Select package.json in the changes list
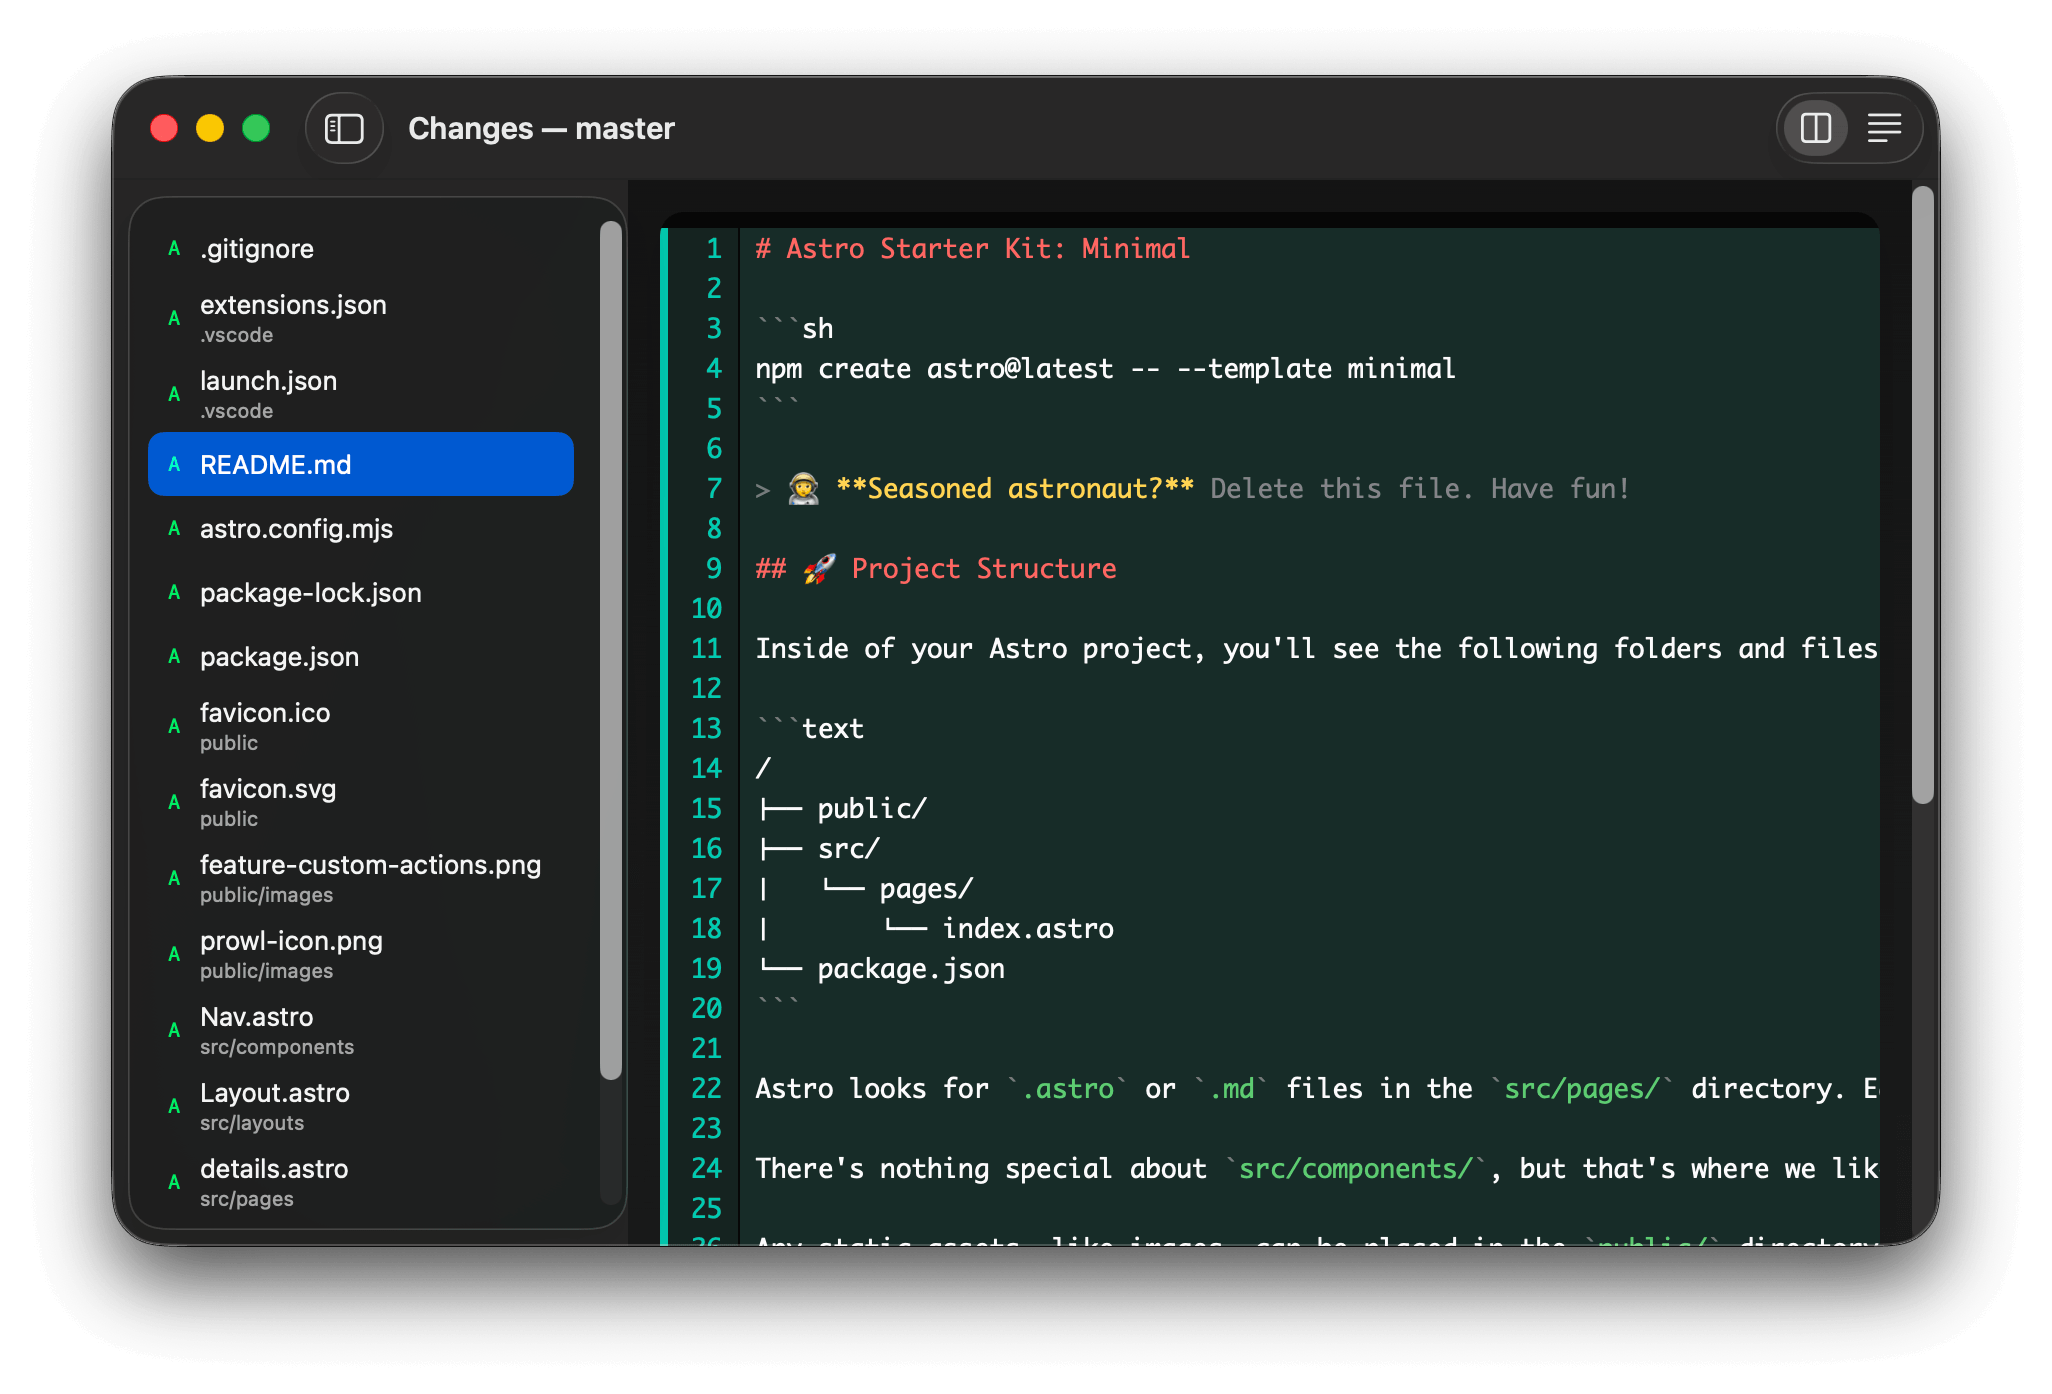This screenshot has width=2052, height=1394. pyautogui.click(x=278, y=656)
